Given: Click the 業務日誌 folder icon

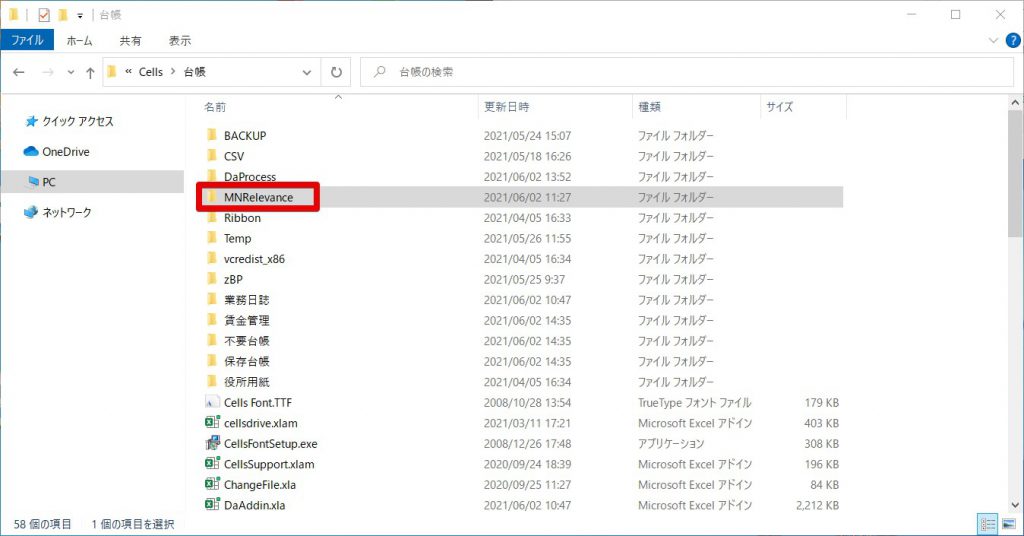Looking at the screenshot, I should click(212, 300).
